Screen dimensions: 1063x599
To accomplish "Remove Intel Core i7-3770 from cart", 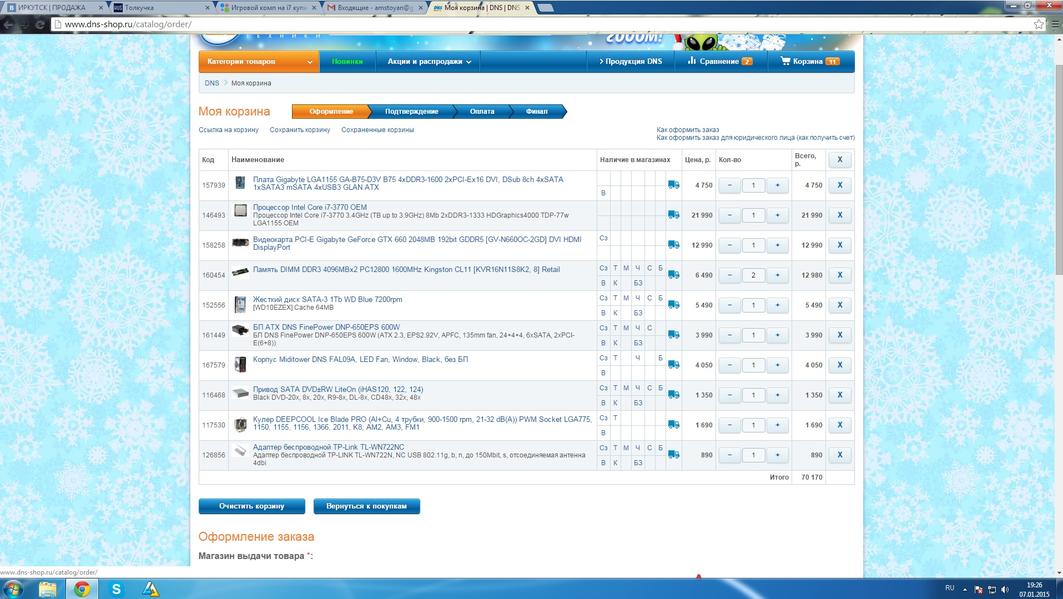I will [x=840, y=215].
